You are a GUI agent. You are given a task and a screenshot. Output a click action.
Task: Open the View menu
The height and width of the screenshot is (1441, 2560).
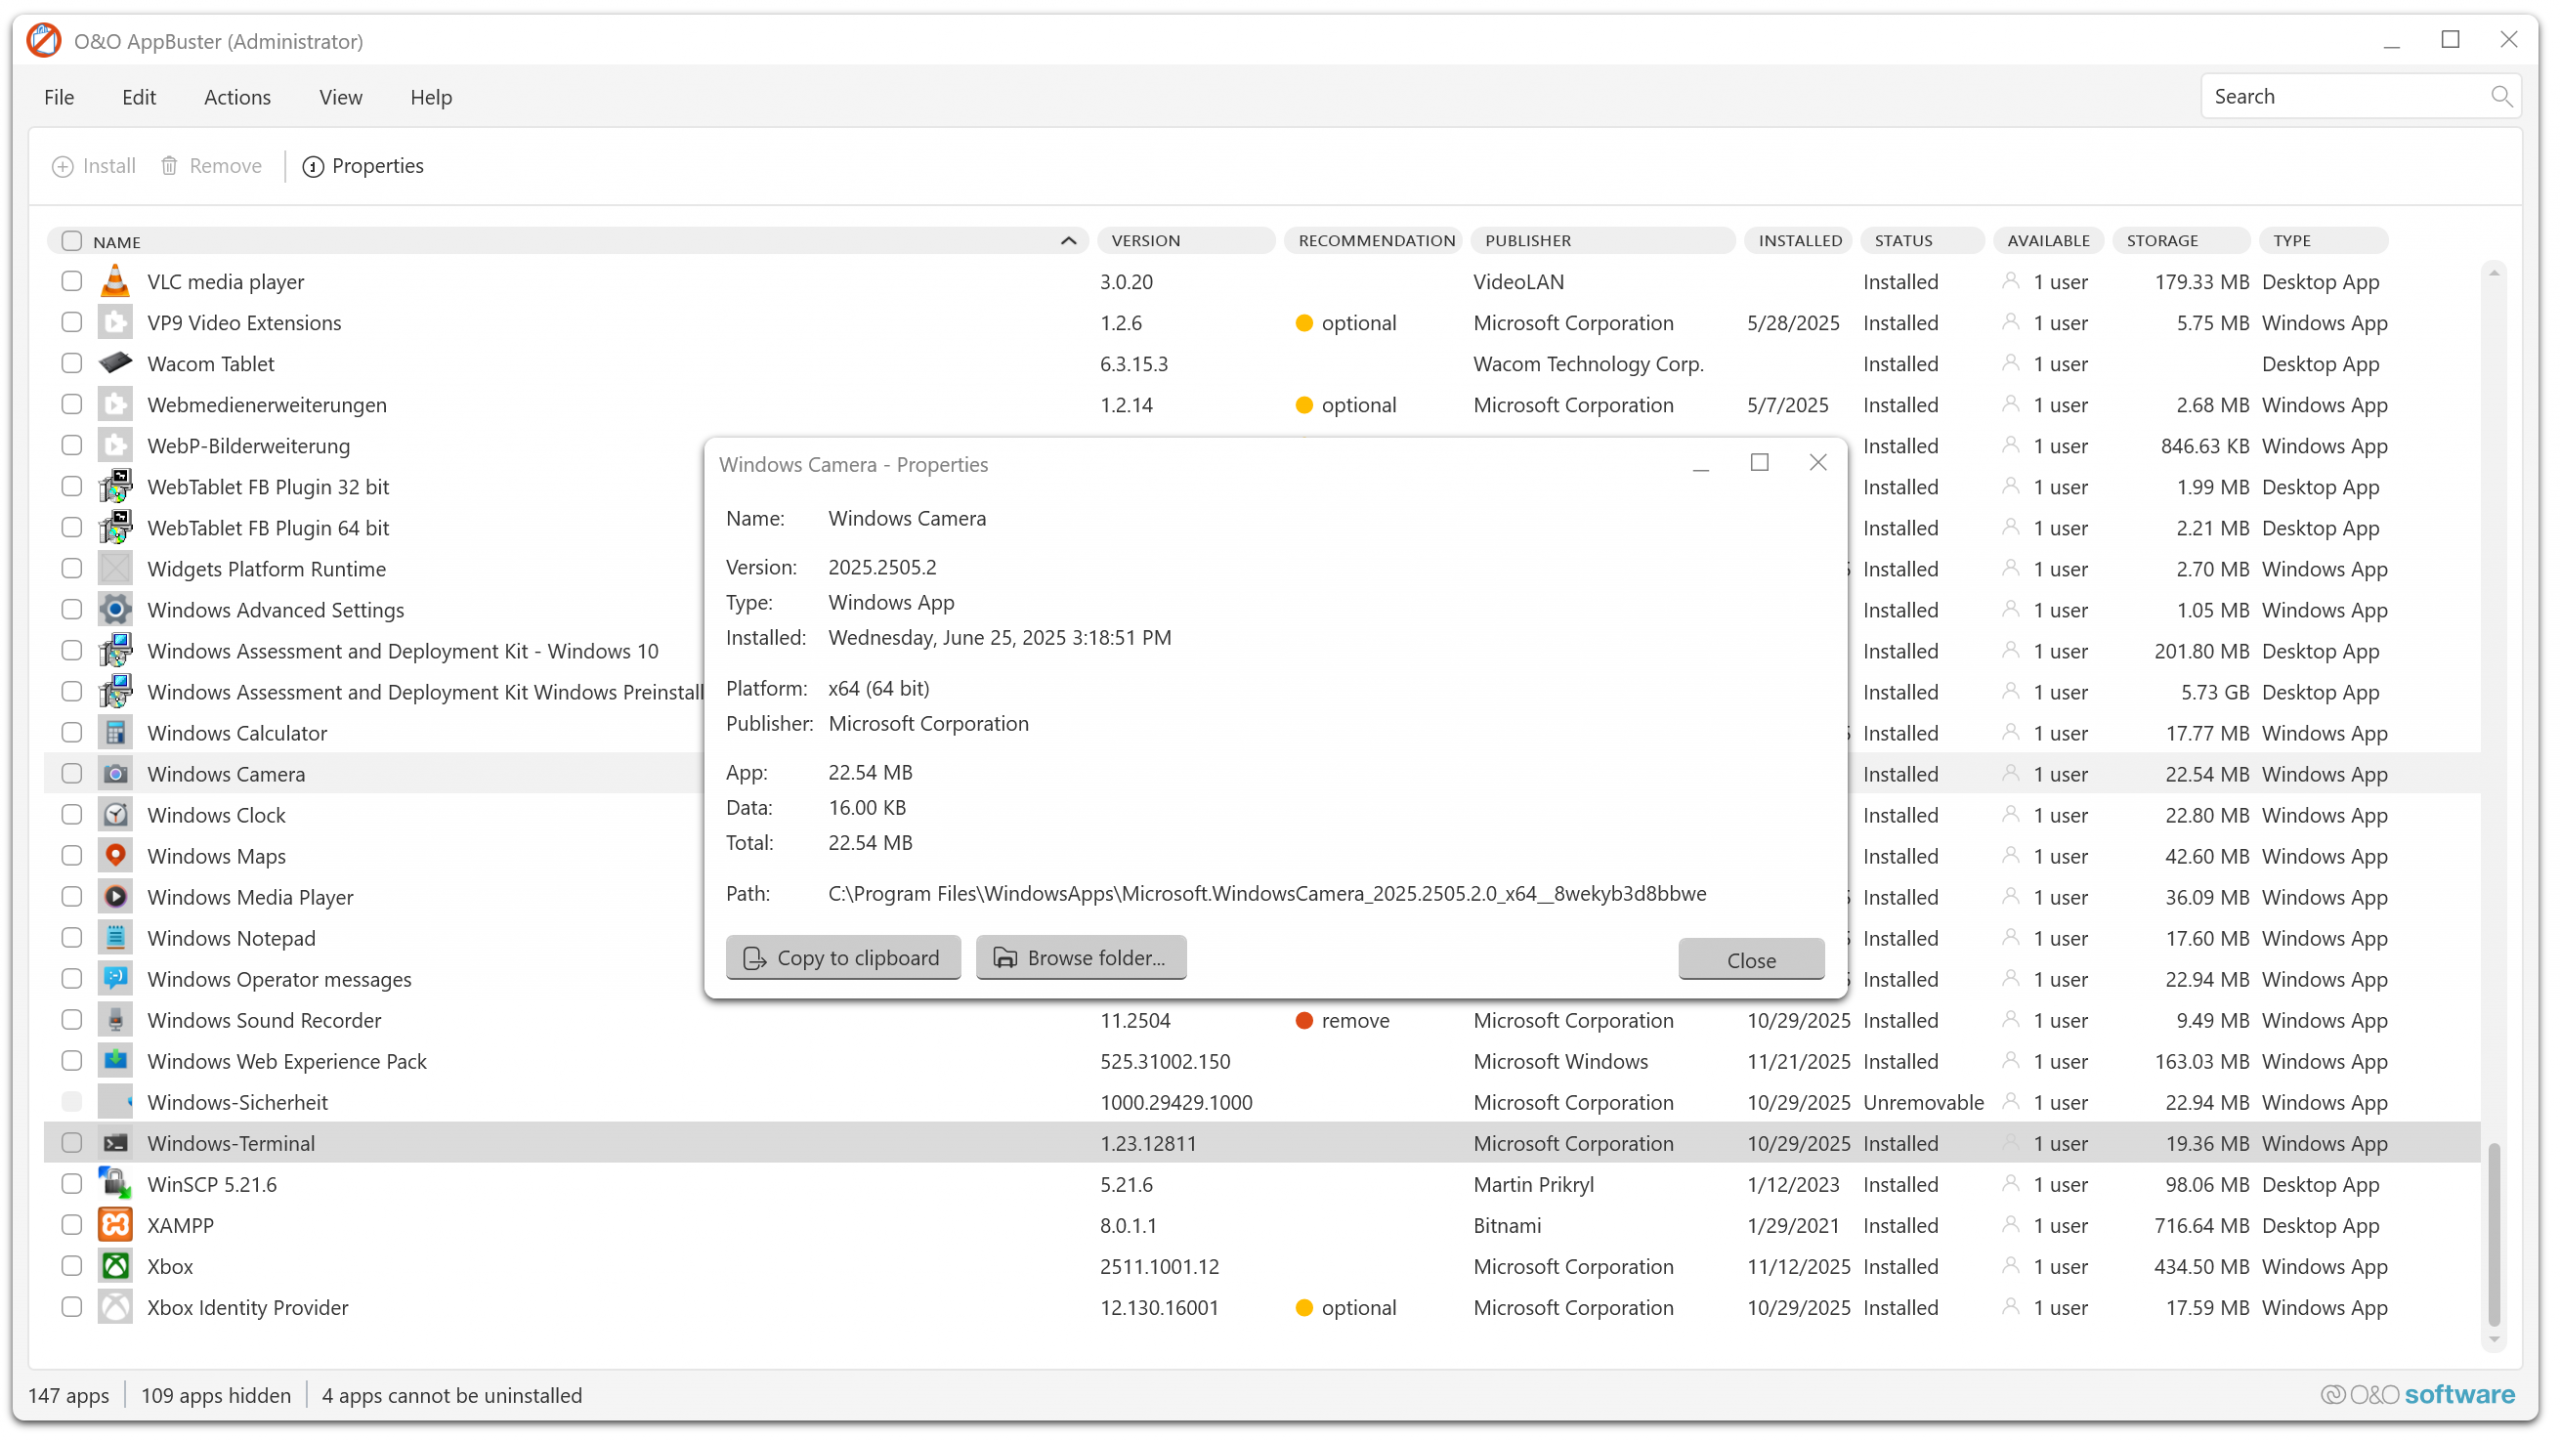click(340, 97)
